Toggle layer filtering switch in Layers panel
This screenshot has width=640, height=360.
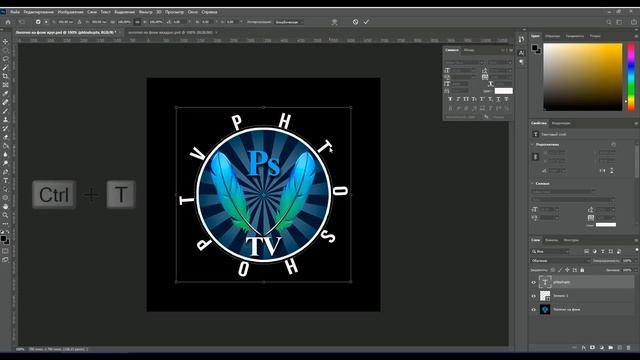(x=636, y=250)
